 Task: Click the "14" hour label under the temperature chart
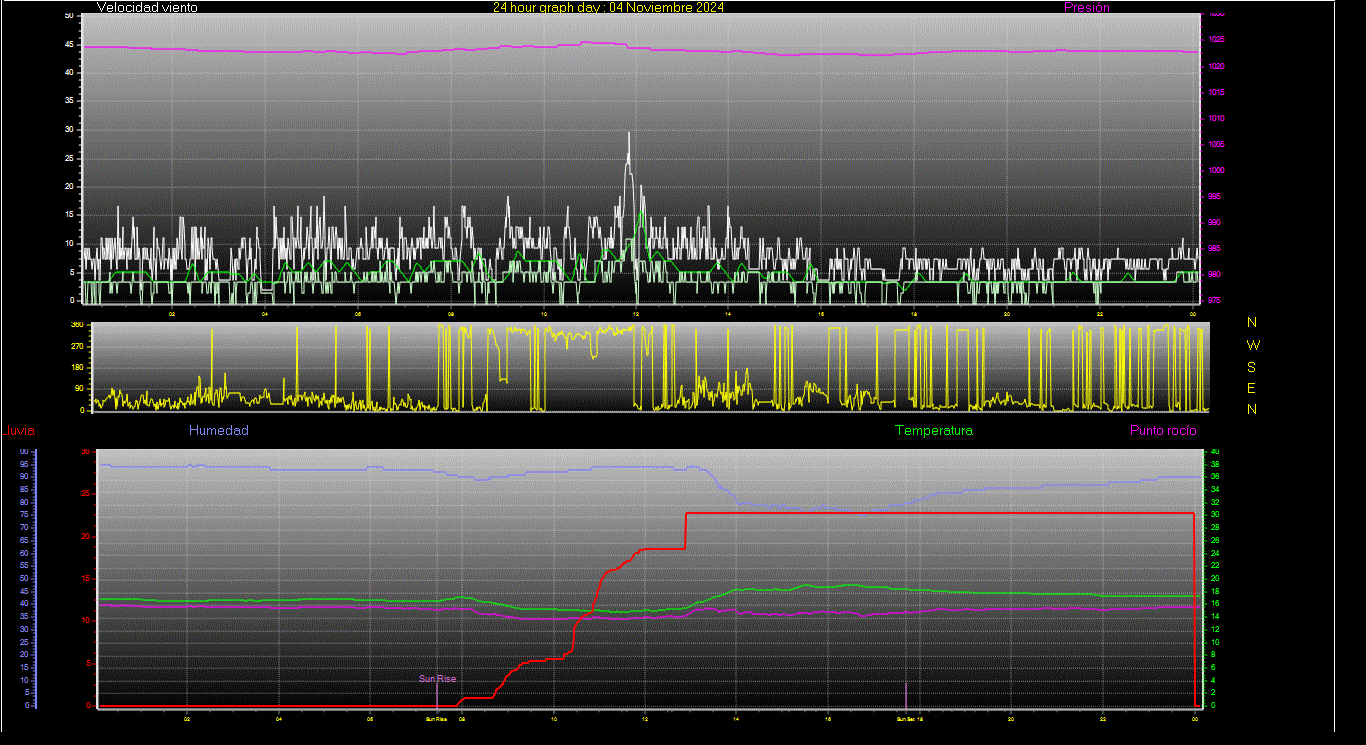pyautogui.click(x=736, y=718)
